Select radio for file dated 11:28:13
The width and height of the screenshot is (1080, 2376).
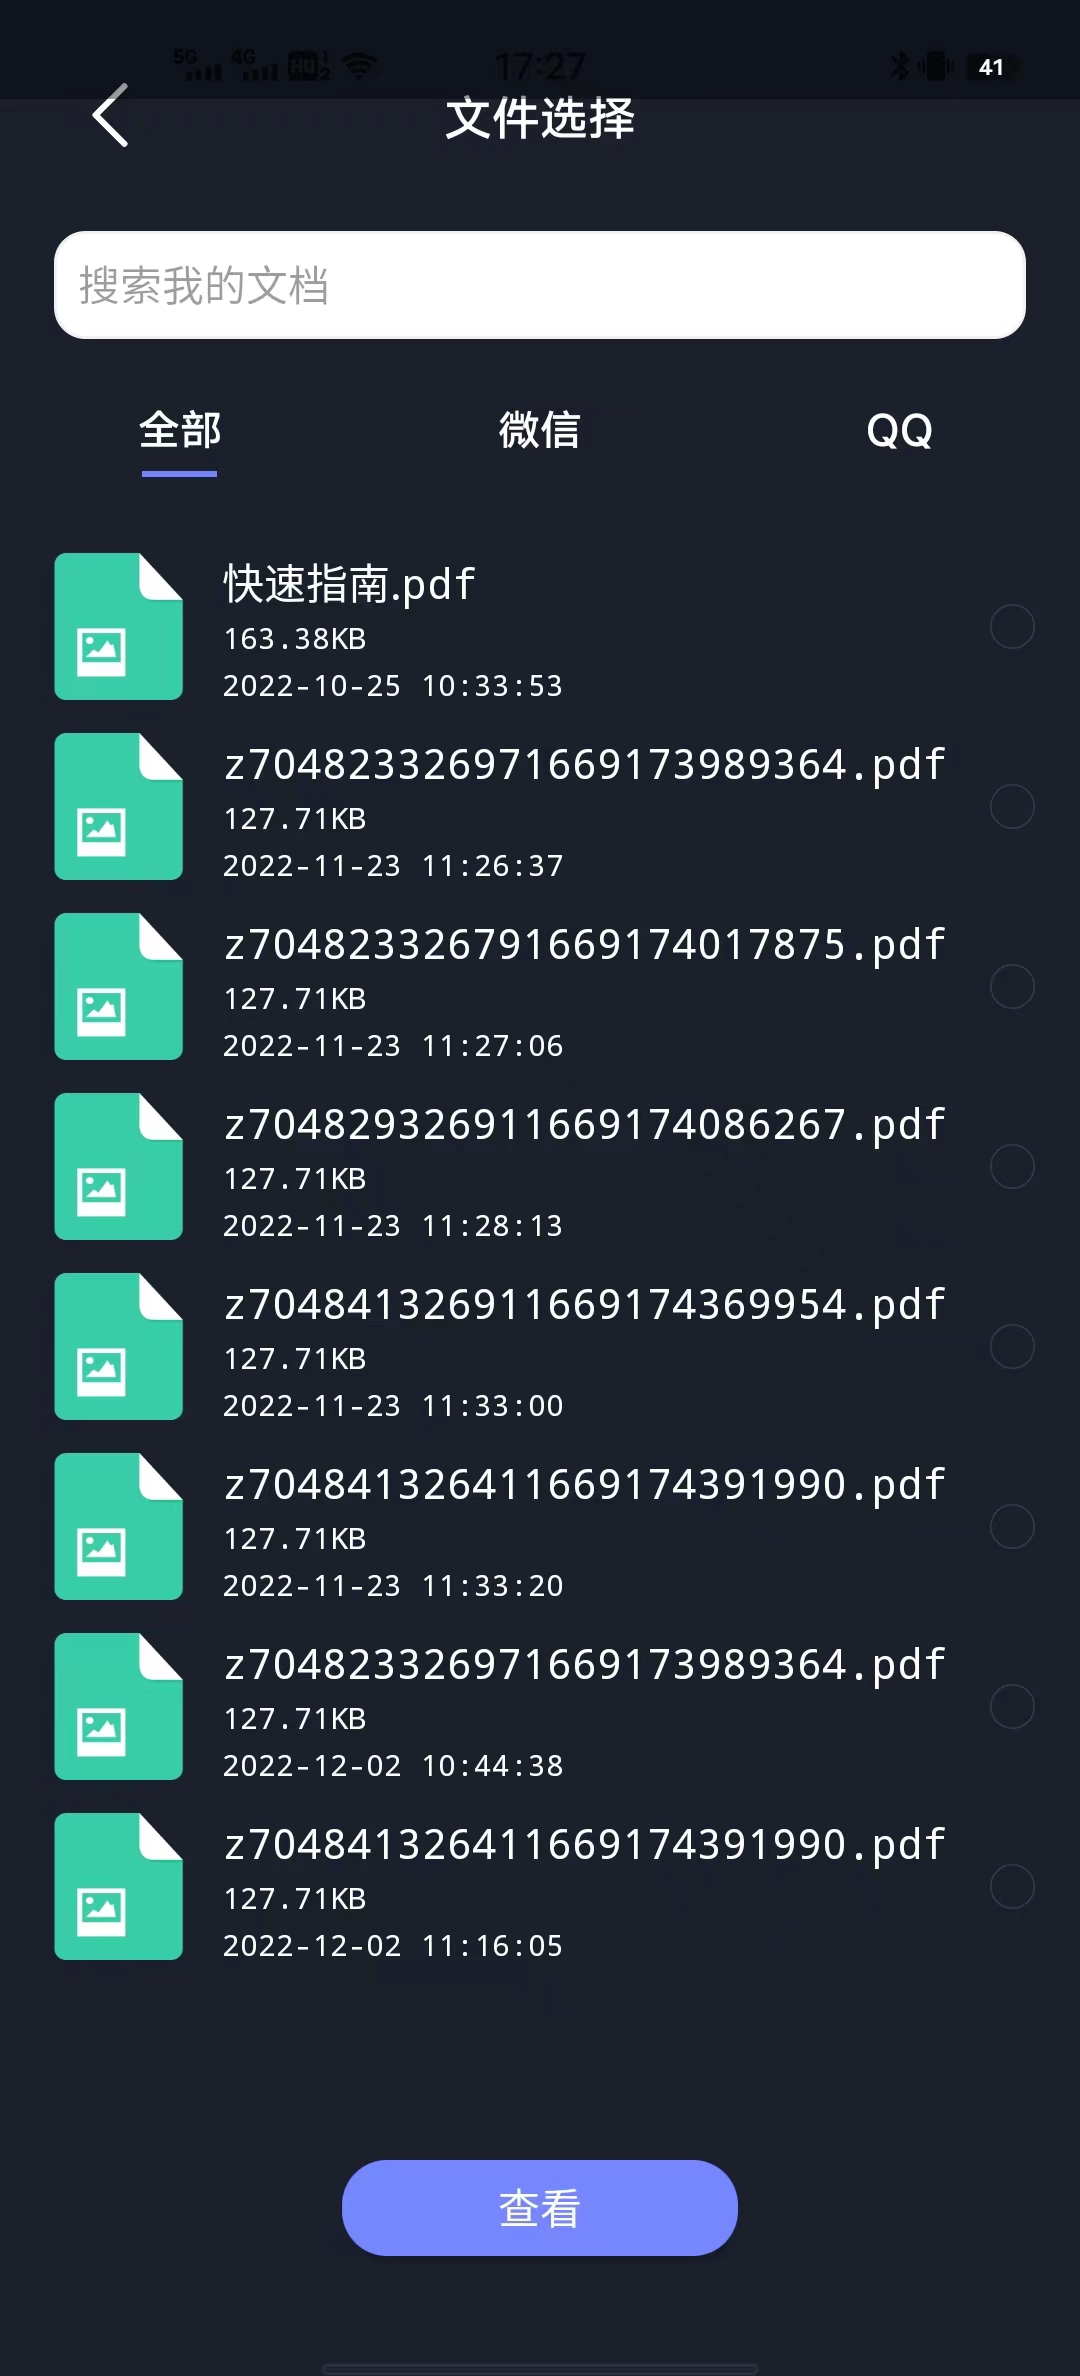click(1012, 1167)
